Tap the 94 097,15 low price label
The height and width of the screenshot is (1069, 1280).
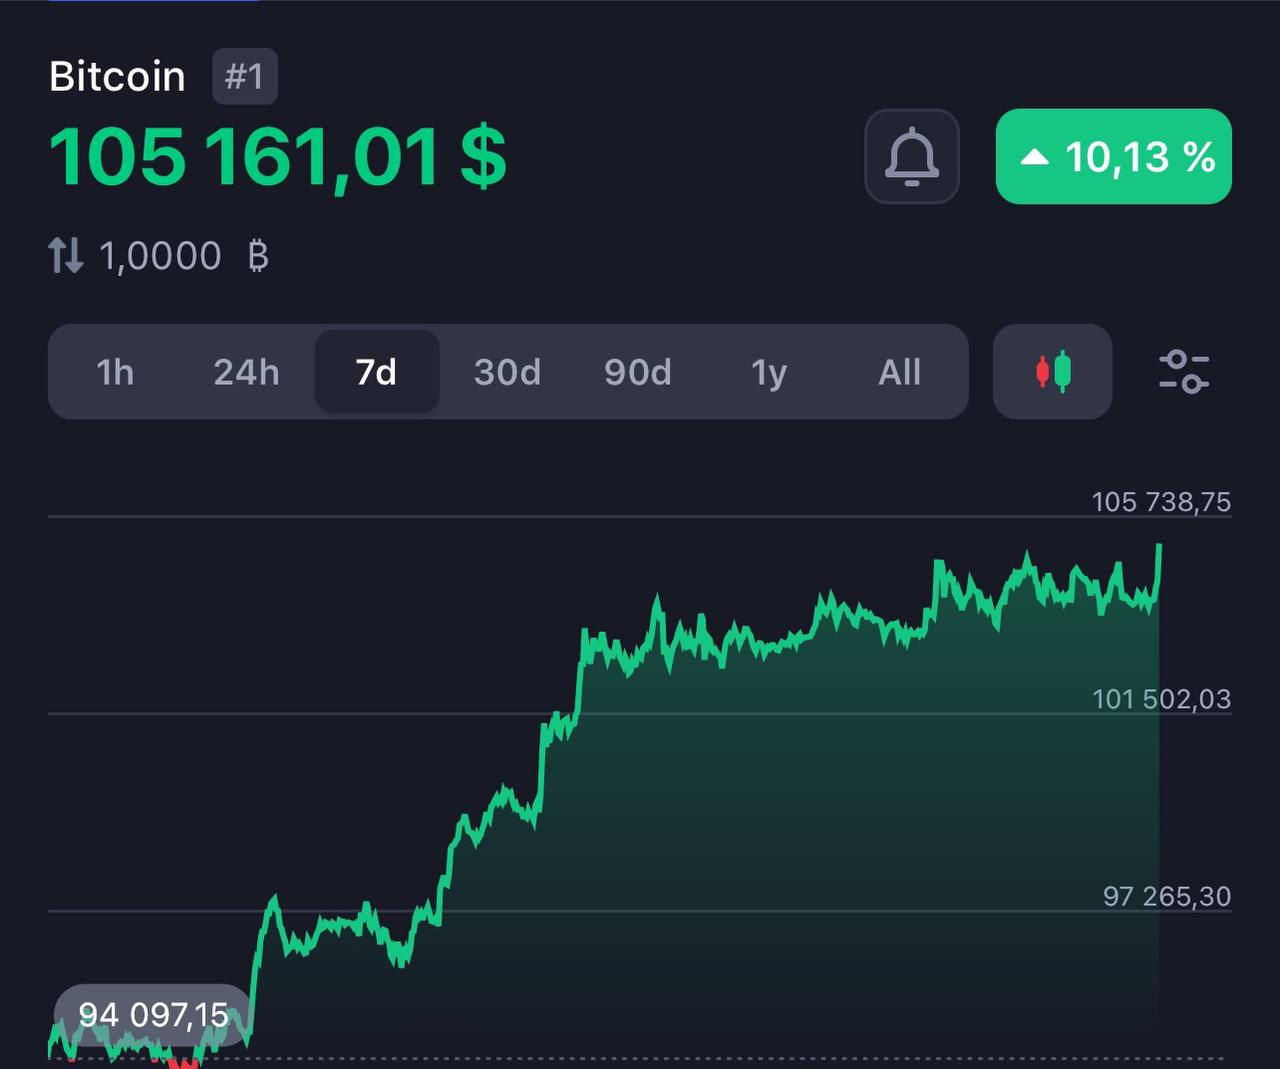[x=153, y=1015]
